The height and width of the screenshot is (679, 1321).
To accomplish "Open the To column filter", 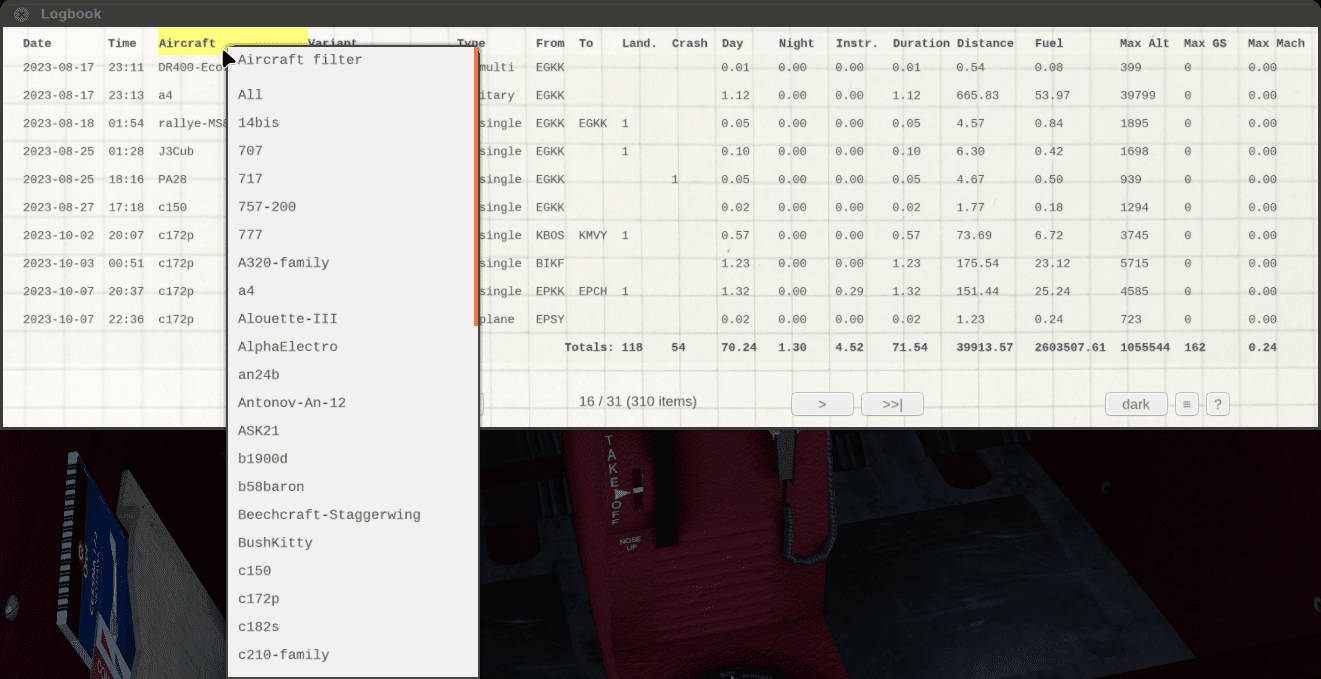I will pos(586,43).
